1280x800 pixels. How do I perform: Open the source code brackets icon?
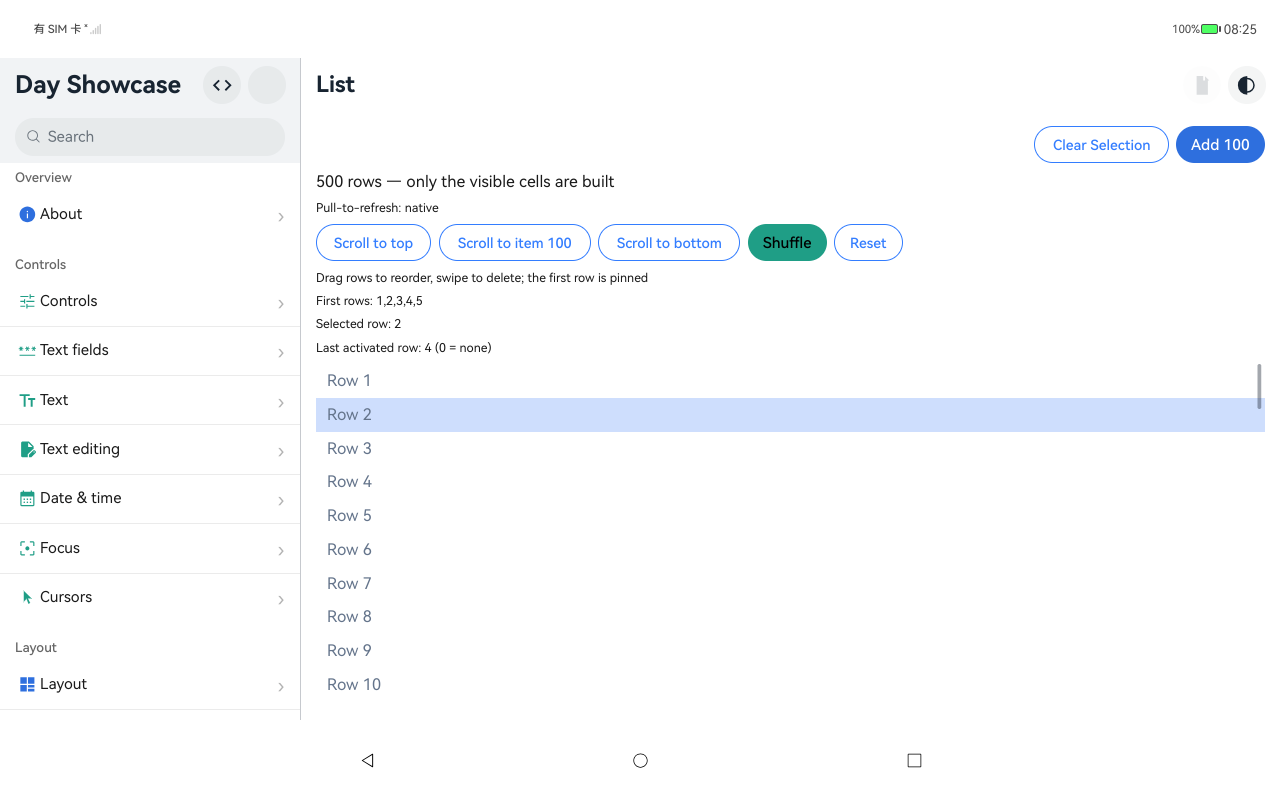[x=222, y=85]
